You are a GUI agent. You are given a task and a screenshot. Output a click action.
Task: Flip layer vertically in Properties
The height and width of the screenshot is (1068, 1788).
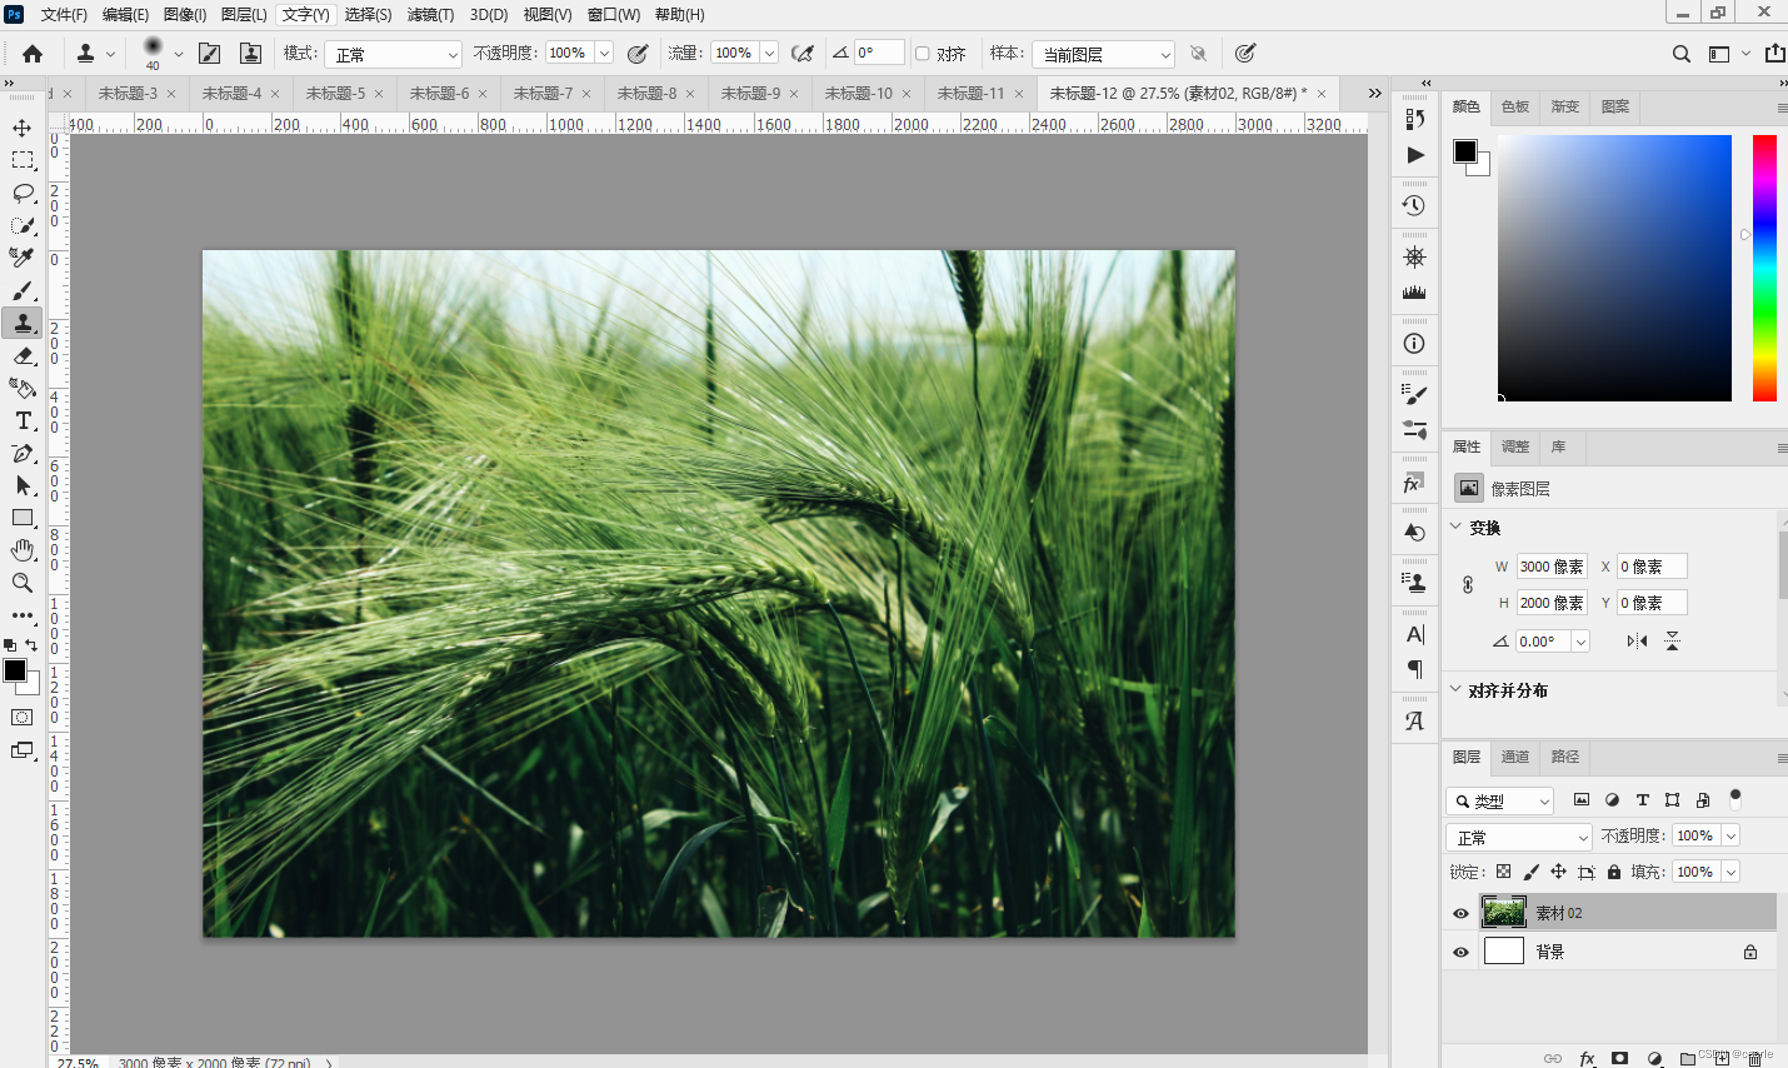tap(1672, 641)
